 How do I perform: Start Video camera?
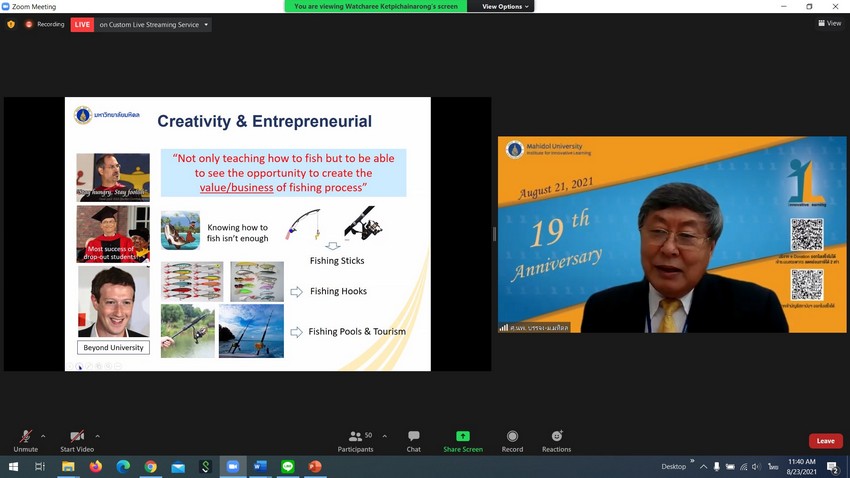point(77,440)
